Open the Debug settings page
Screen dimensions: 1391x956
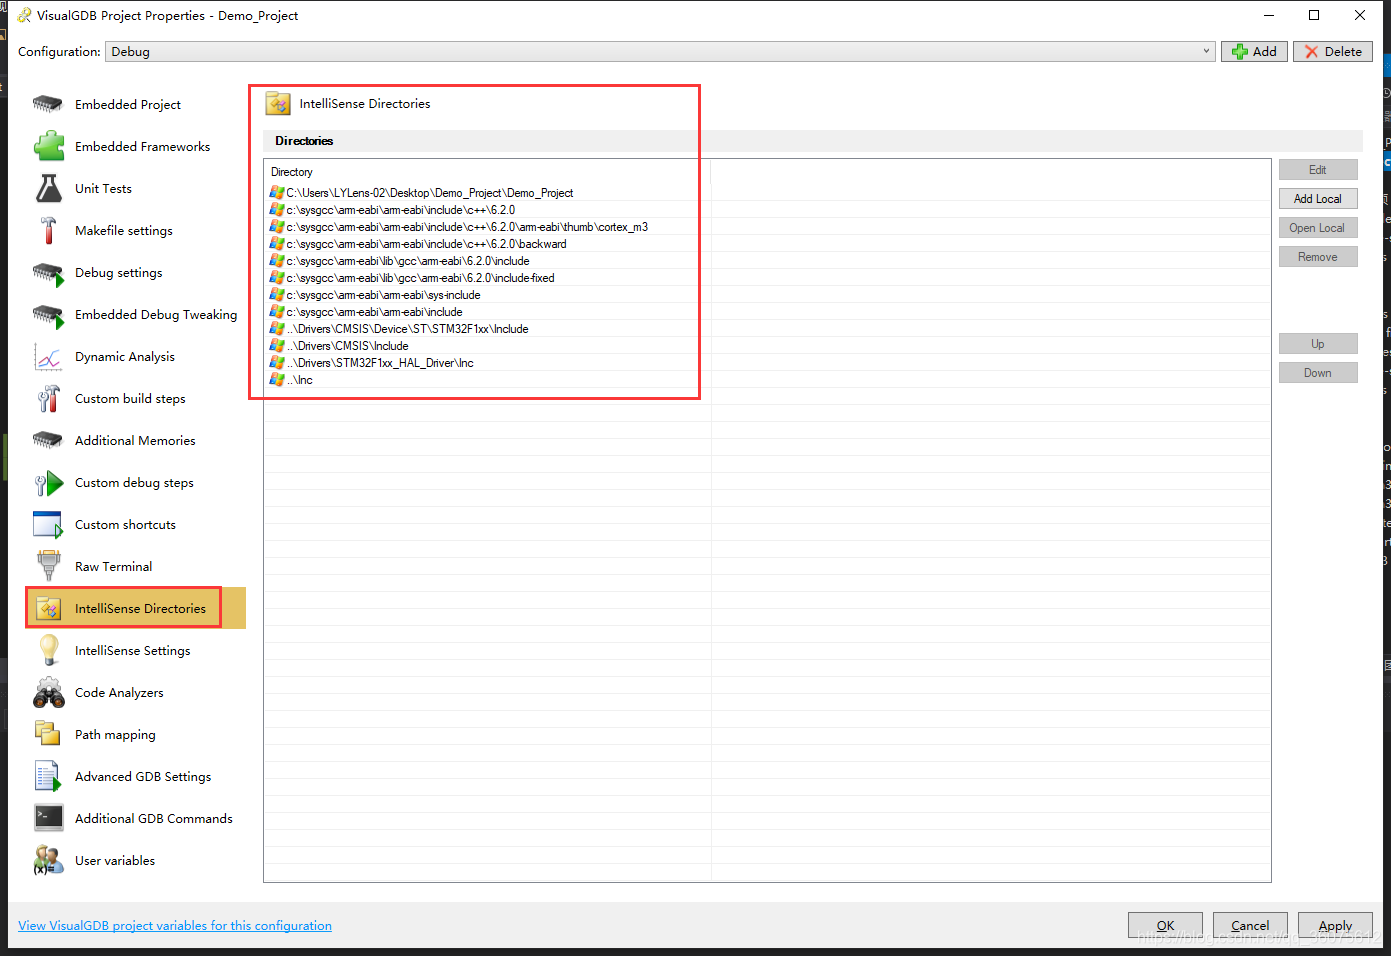tap(118, 272)
